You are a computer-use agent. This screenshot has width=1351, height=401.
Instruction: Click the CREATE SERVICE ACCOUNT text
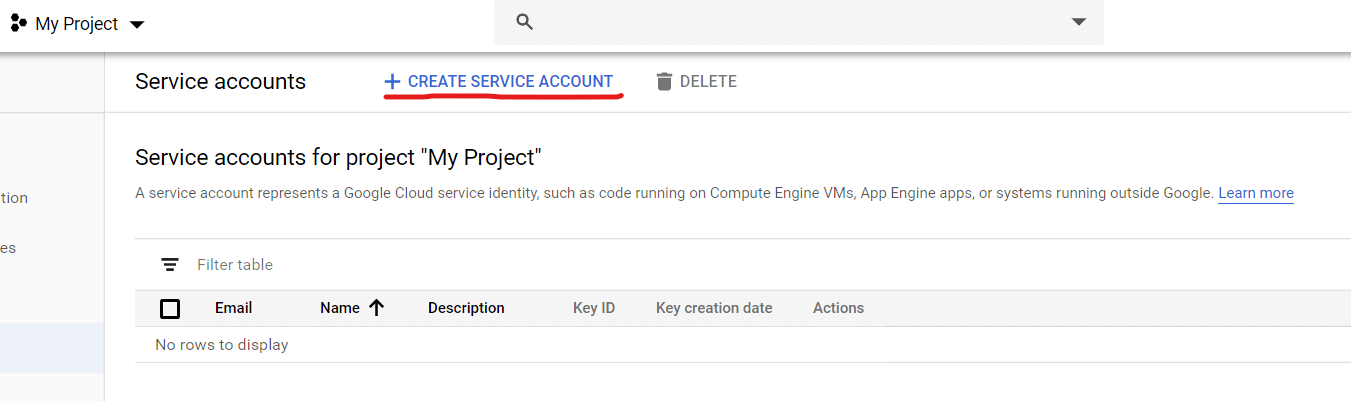(x=510, y=81)
